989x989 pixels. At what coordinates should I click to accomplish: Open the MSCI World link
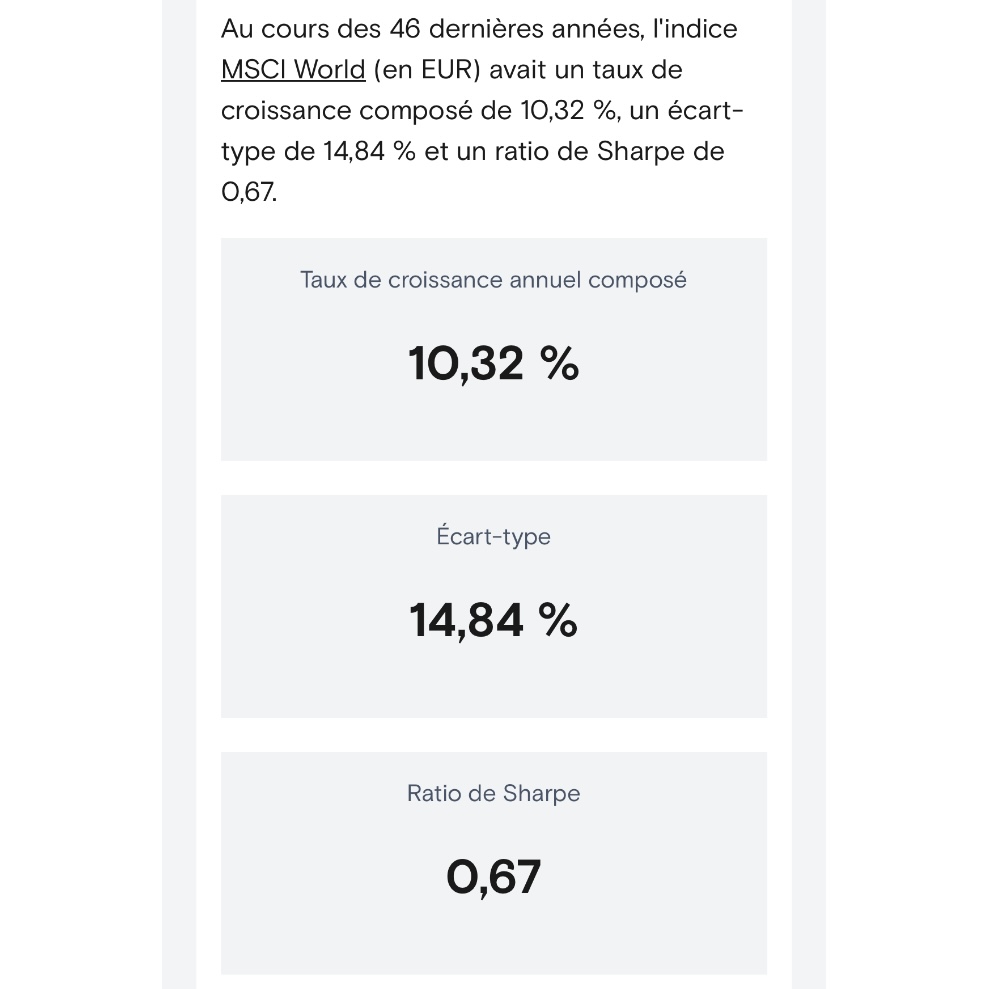[293, 69]
